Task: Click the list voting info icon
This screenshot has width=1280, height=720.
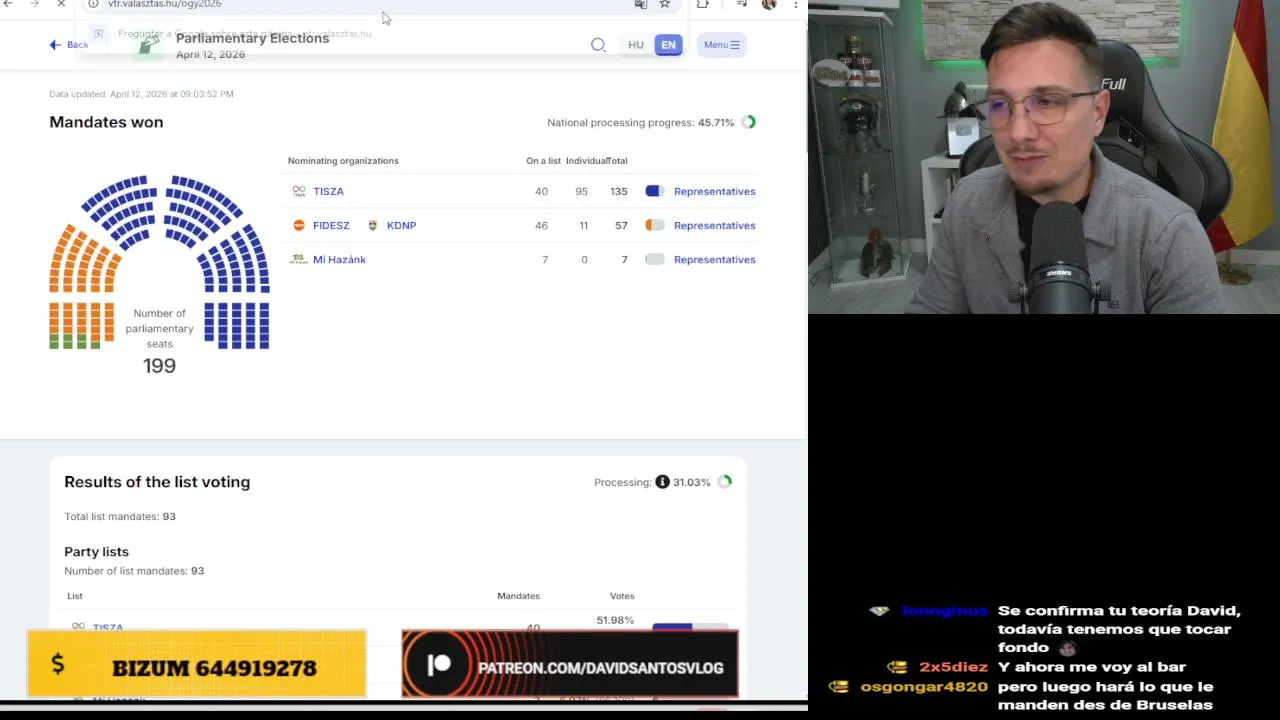Action: 662,482
